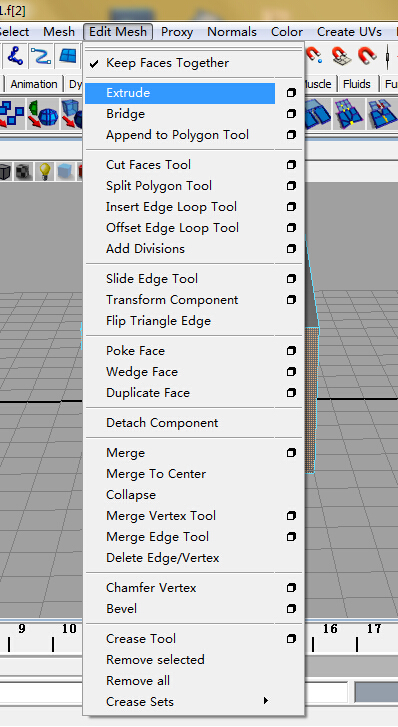Click the blue surface plane icon
This screenshot has width=398, height=727.
point(68,56)
